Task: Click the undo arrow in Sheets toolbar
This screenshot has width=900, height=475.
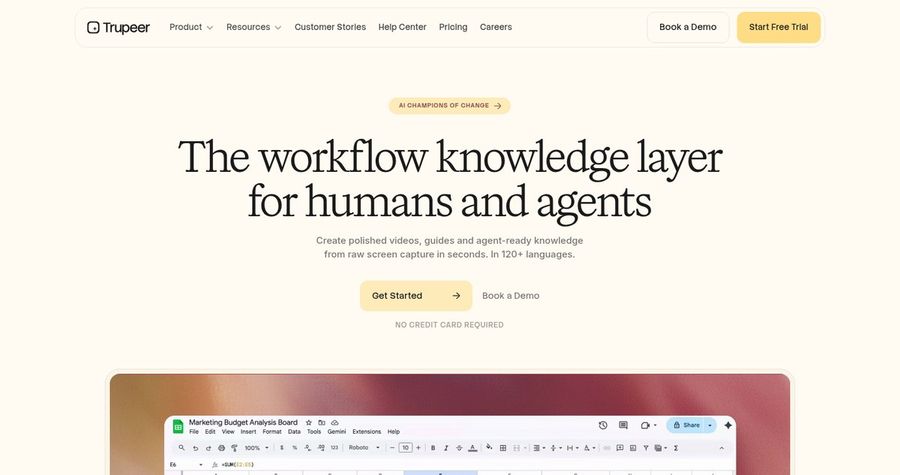Action: coord(195,448)
